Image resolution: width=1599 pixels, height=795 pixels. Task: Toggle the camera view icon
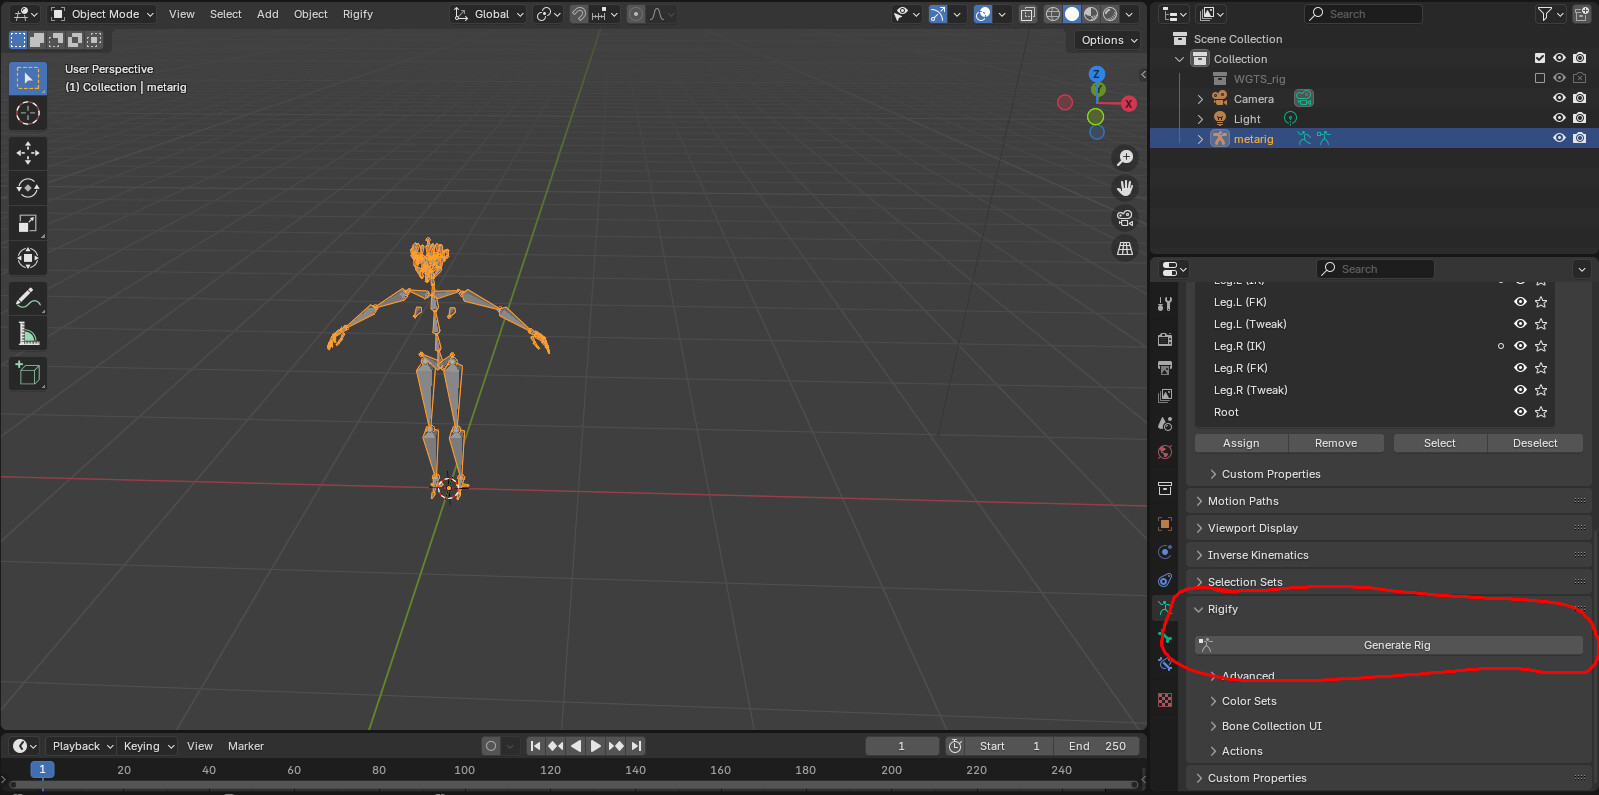coord(1125,218)
